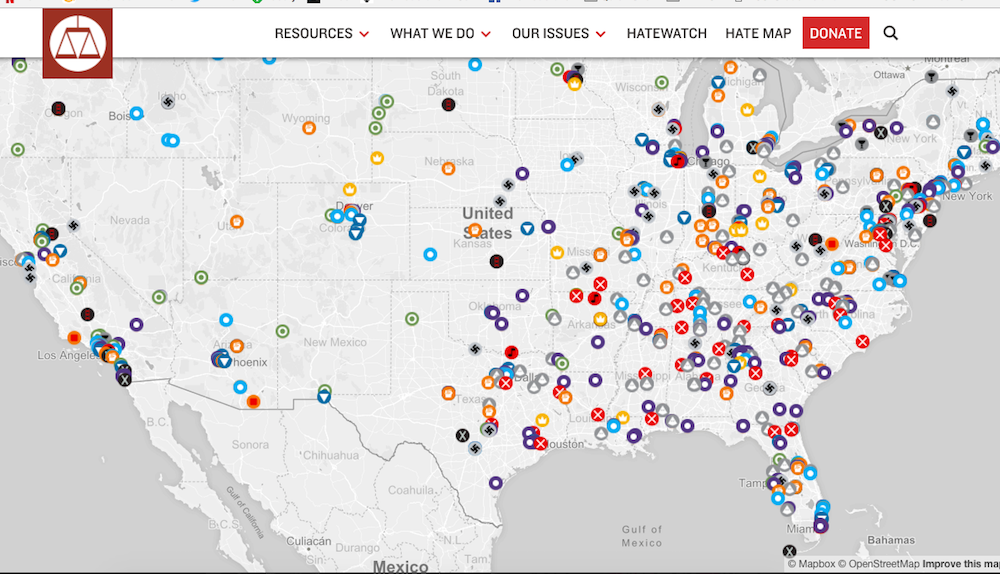Click the blue triangle marker on Texas-Mexico border
Screen dimensions: 1000x574
pos(324,397)
